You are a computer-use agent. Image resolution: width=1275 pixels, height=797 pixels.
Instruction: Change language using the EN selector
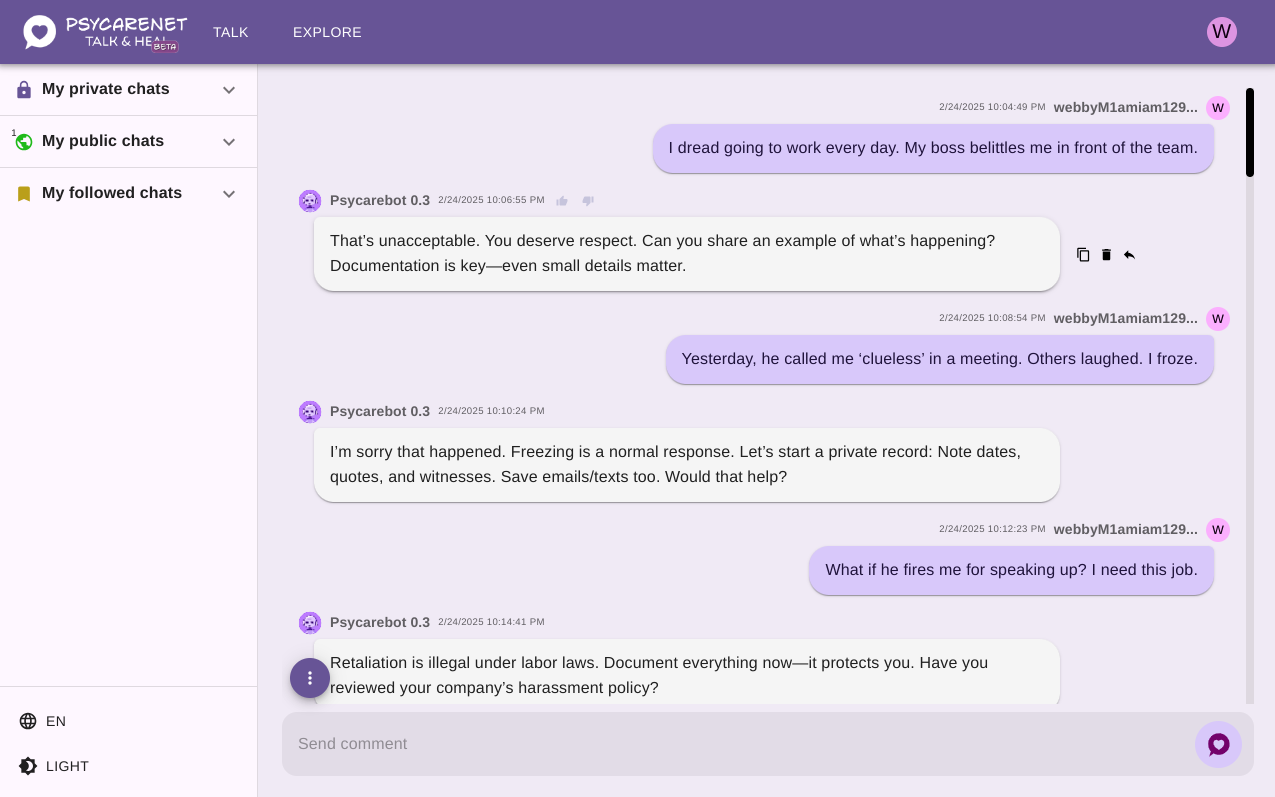[x=43, y=721]
